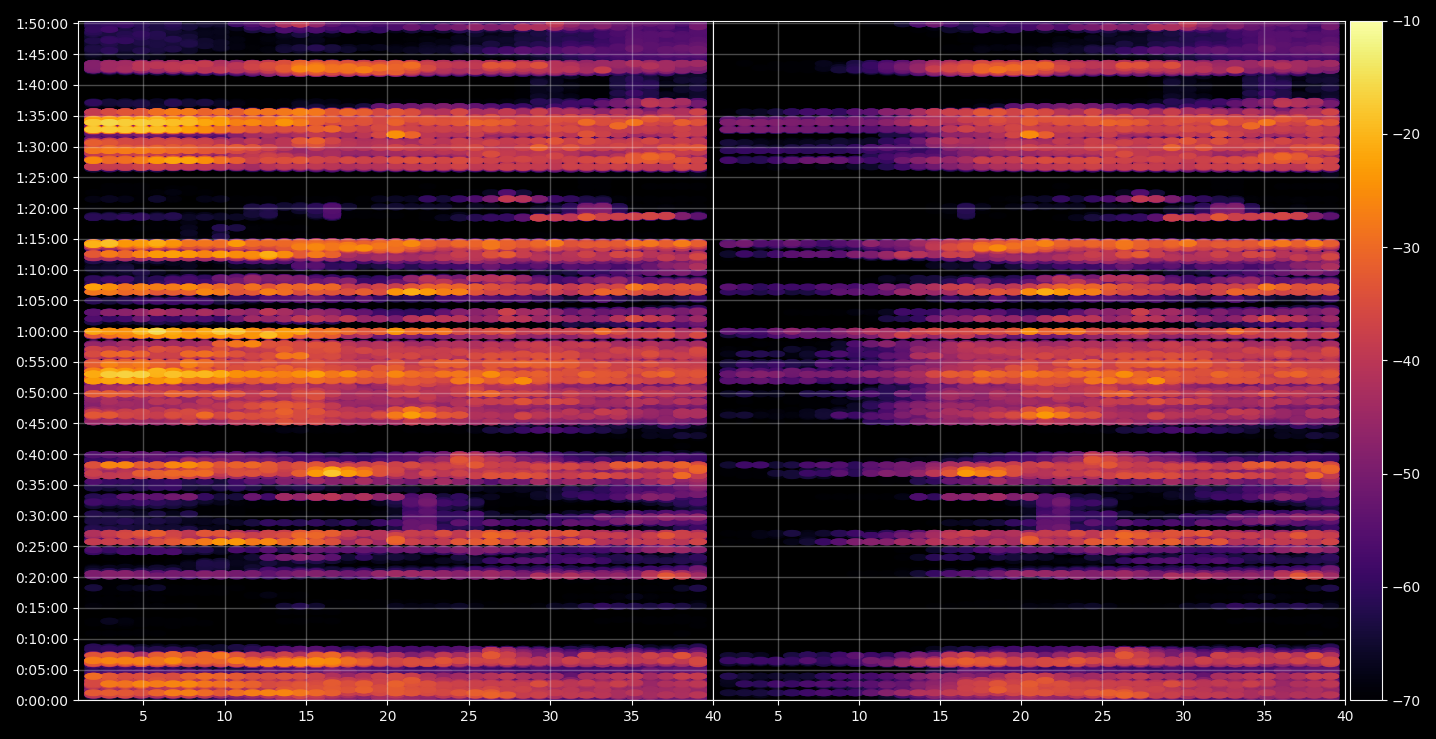Click the 0:55:00 time axis label
The width and height of the screenshot is (1436, 739).
click(42, 362)
